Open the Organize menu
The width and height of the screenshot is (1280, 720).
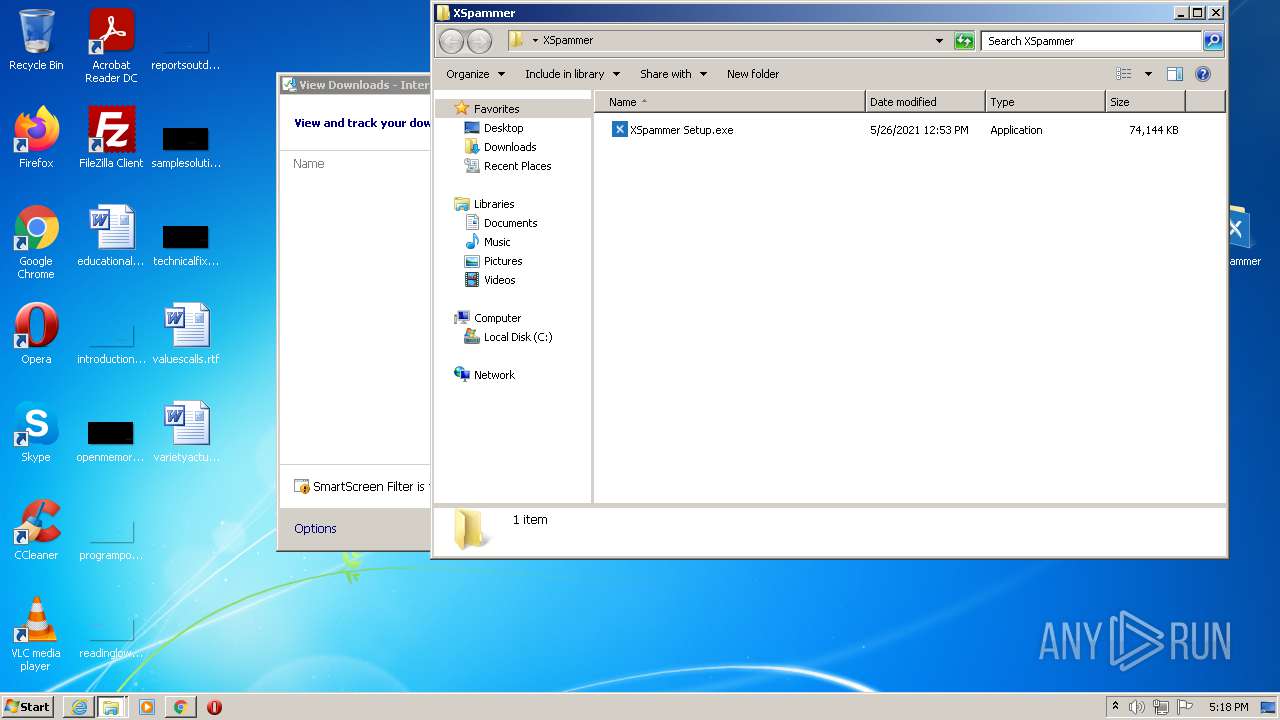475,74
